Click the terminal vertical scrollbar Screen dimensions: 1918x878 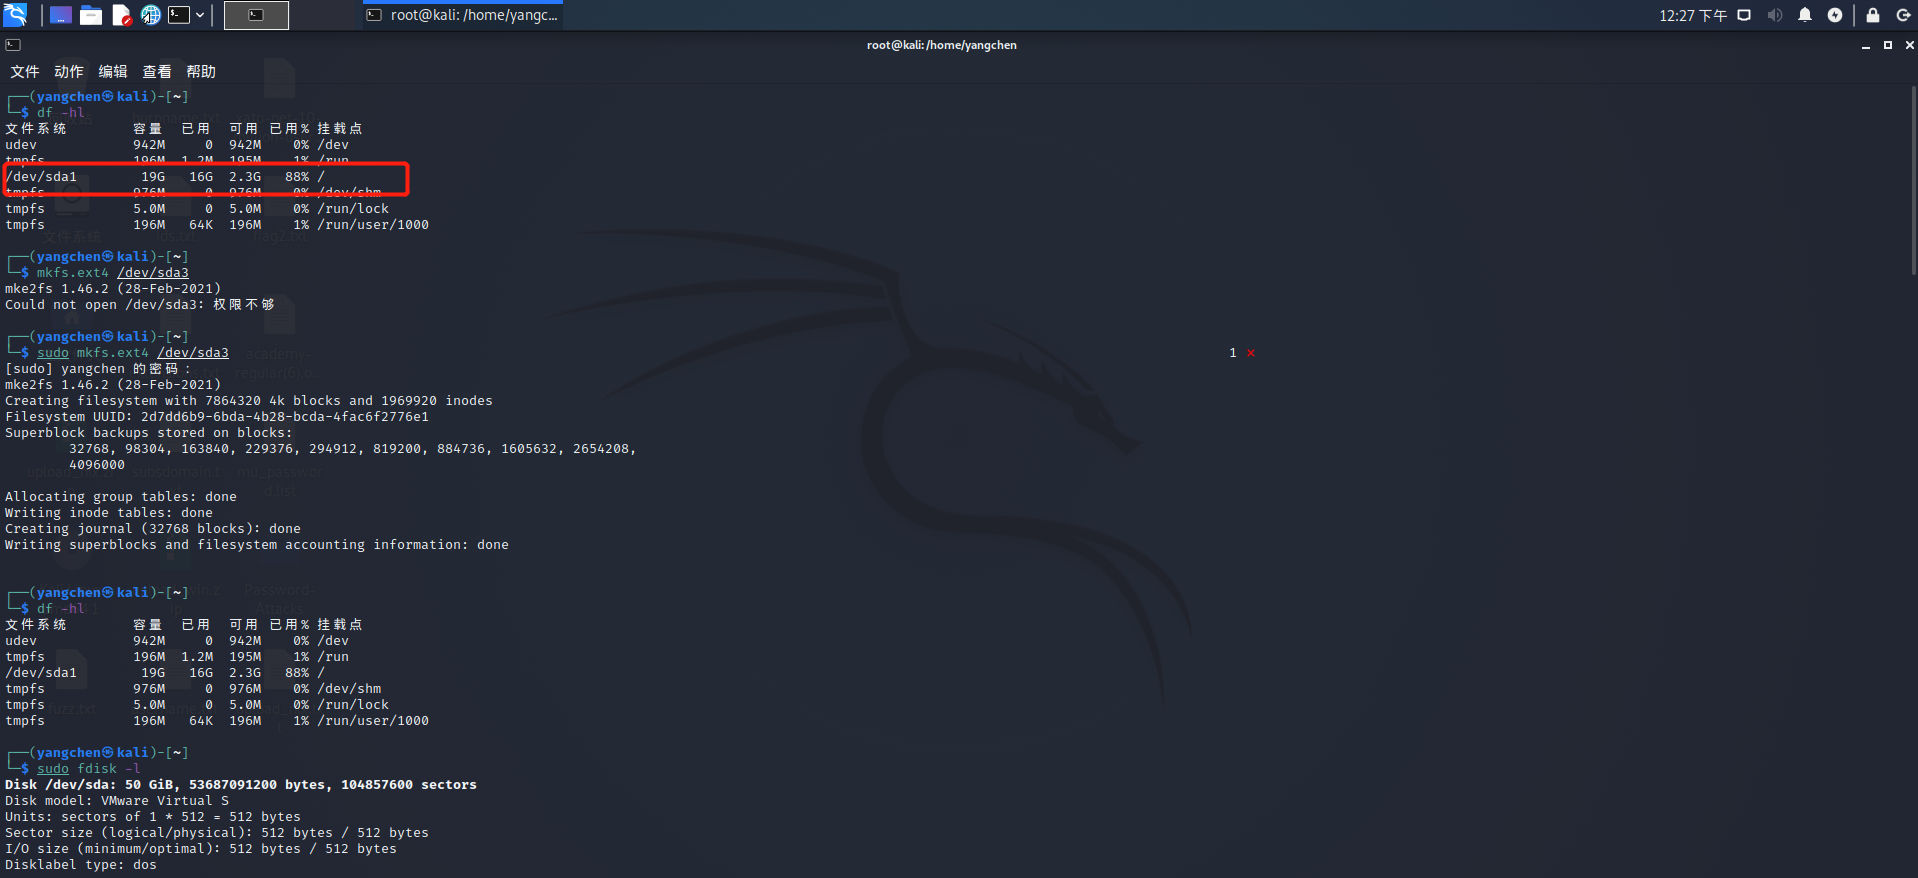click(1914, 180)
